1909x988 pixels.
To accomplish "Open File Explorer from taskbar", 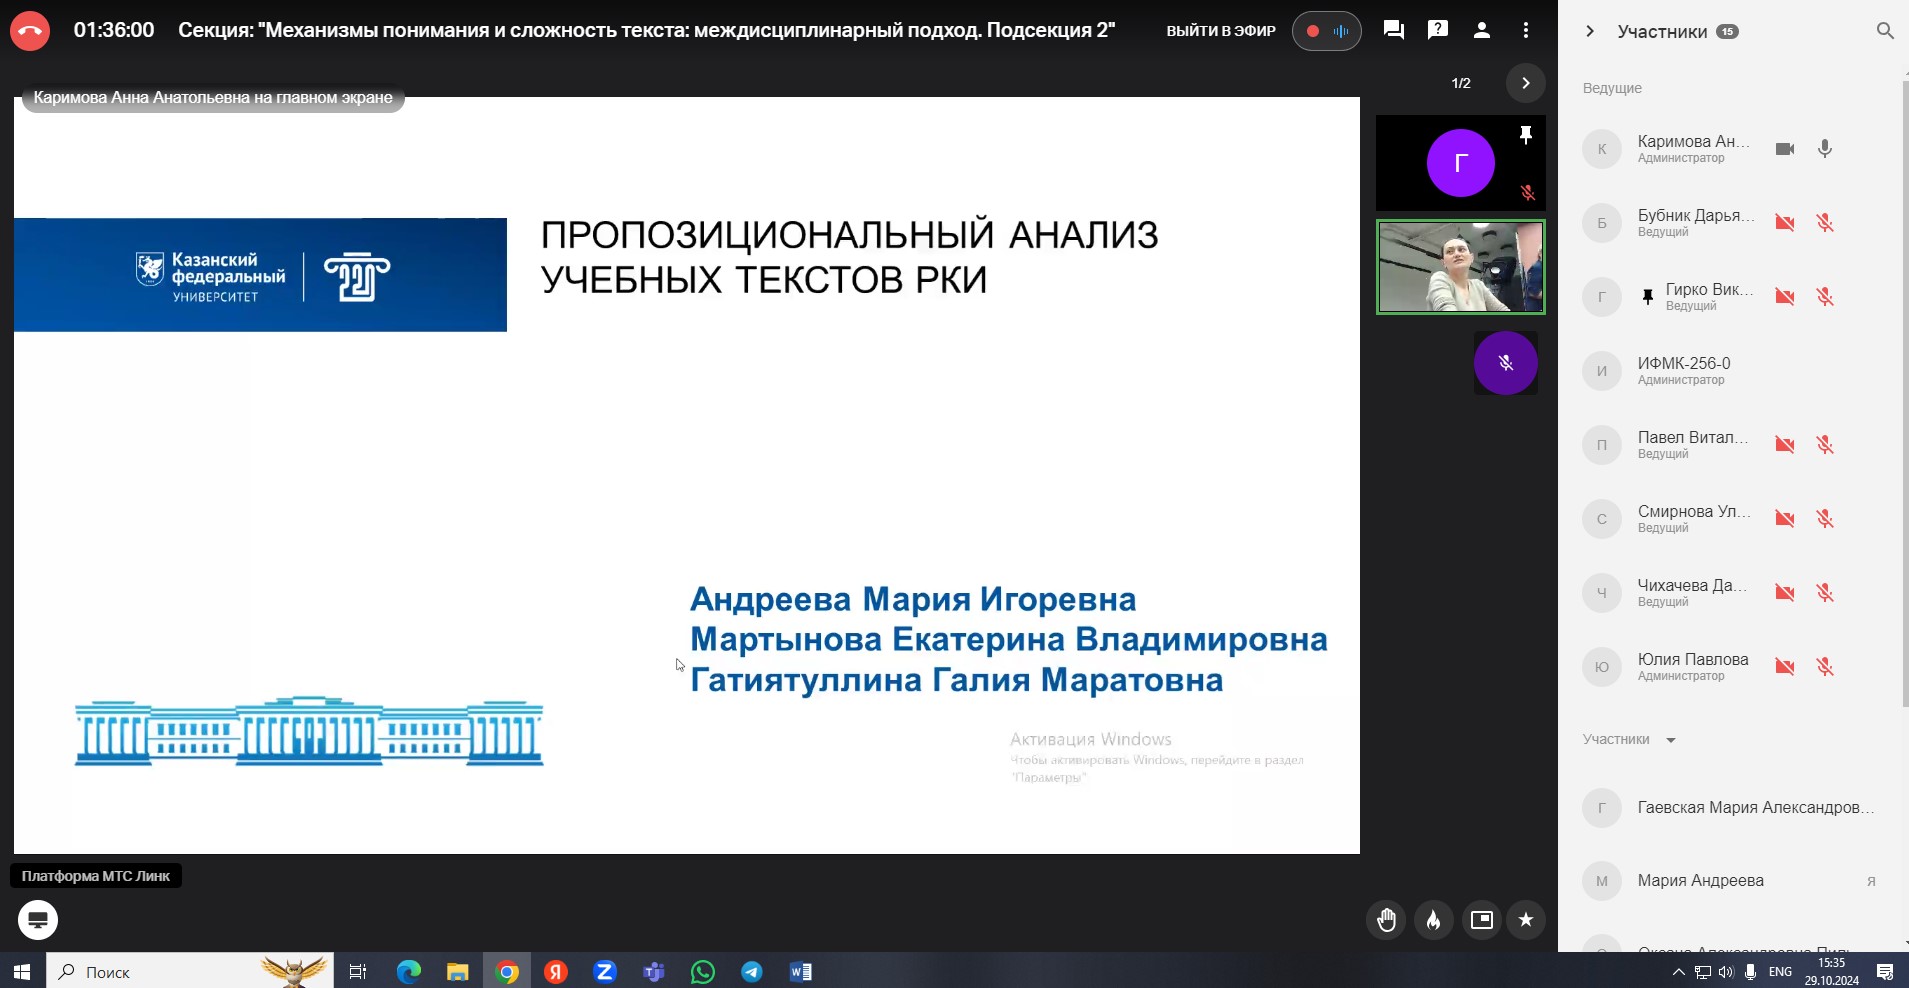I will tap(457, 971).
